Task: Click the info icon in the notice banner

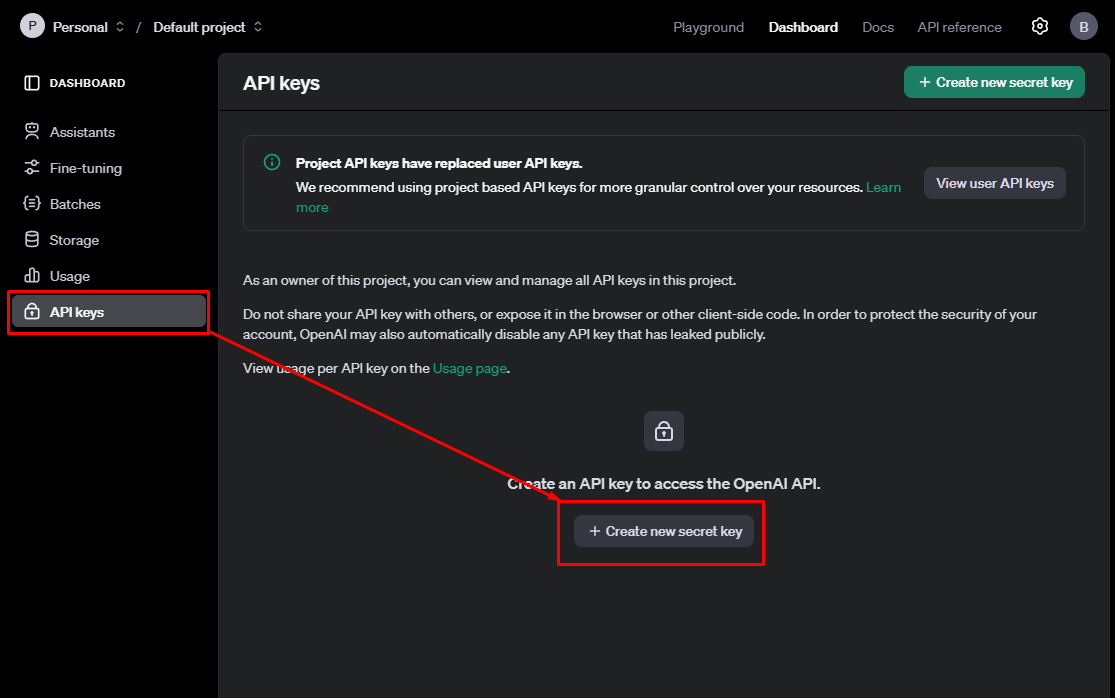Action: (x=272, y=162)
